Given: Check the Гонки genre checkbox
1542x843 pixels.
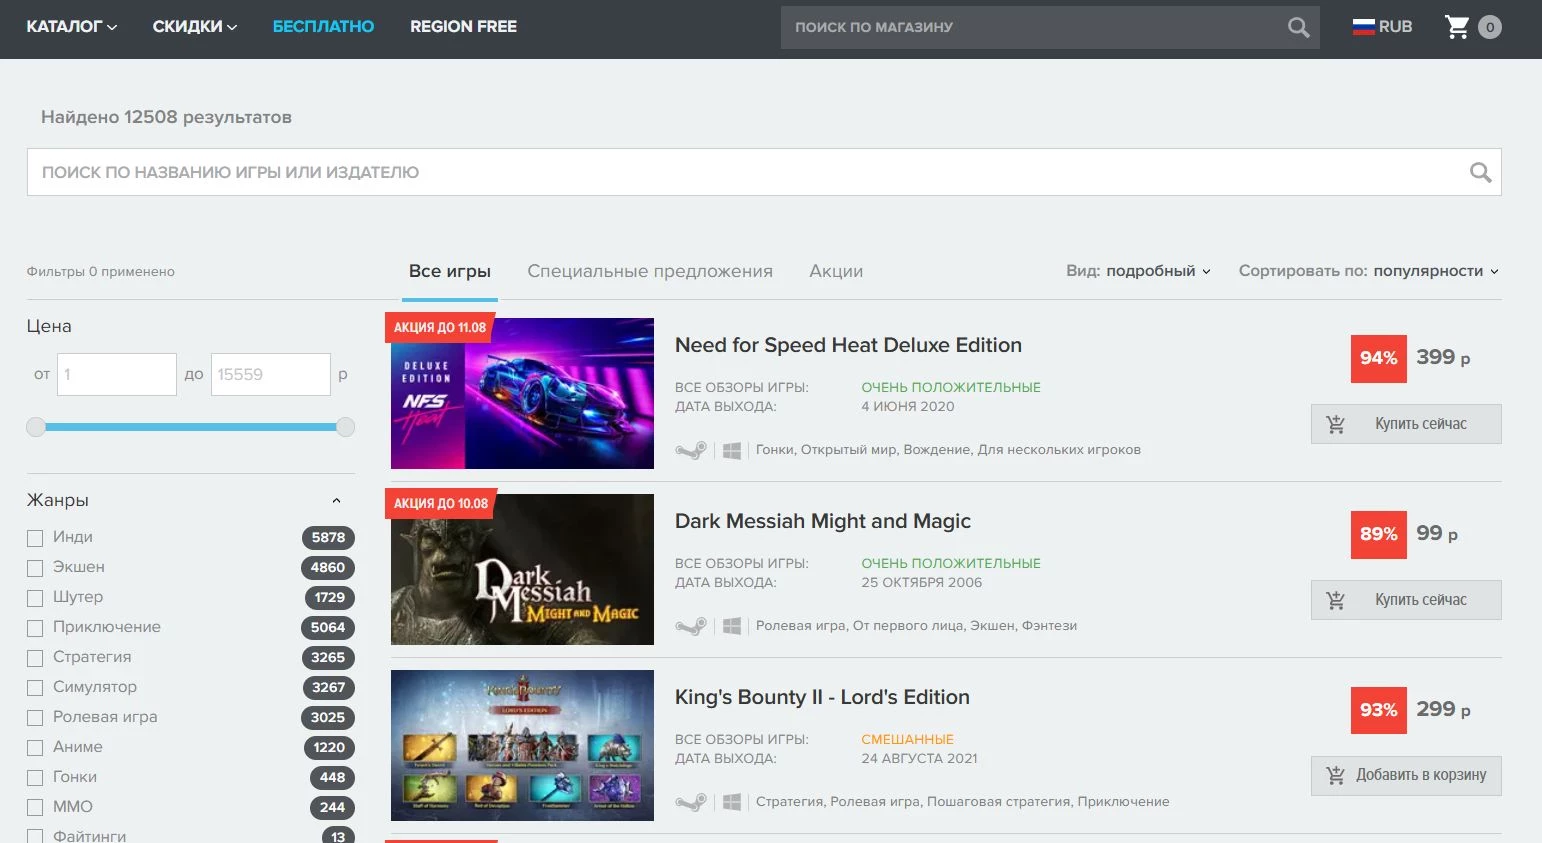Looking at the screenshot, I should click(x=34, y=777).
